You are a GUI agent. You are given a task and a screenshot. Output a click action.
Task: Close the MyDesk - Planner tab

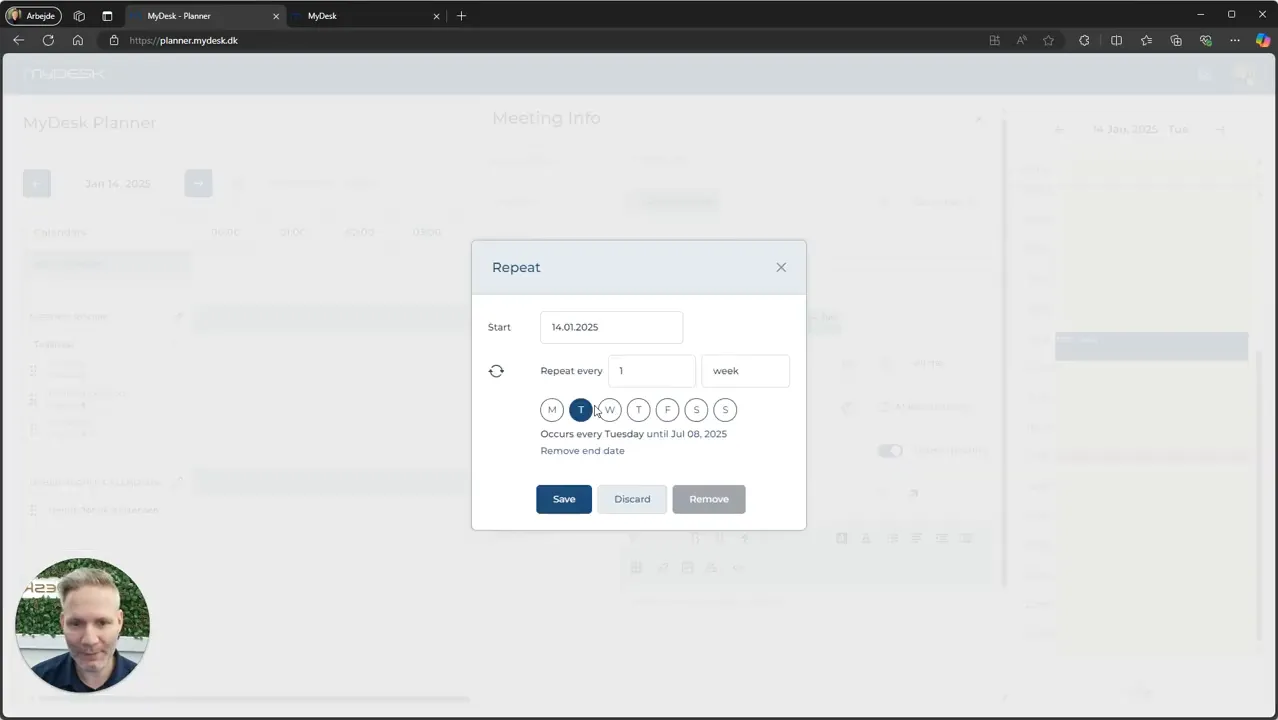coord(276,16)
